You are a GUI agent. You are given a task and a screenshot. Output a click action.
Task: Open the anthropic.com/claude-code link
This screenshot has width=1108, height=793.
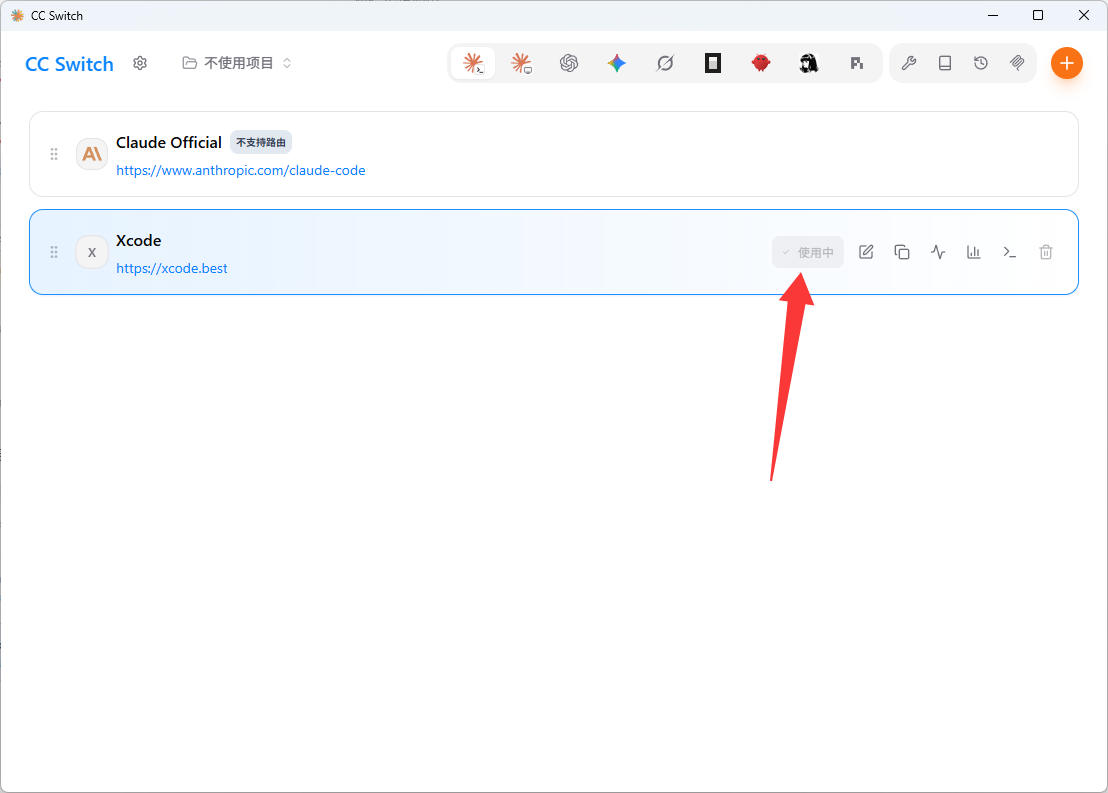pyautogui.click(x=240, y=170)
